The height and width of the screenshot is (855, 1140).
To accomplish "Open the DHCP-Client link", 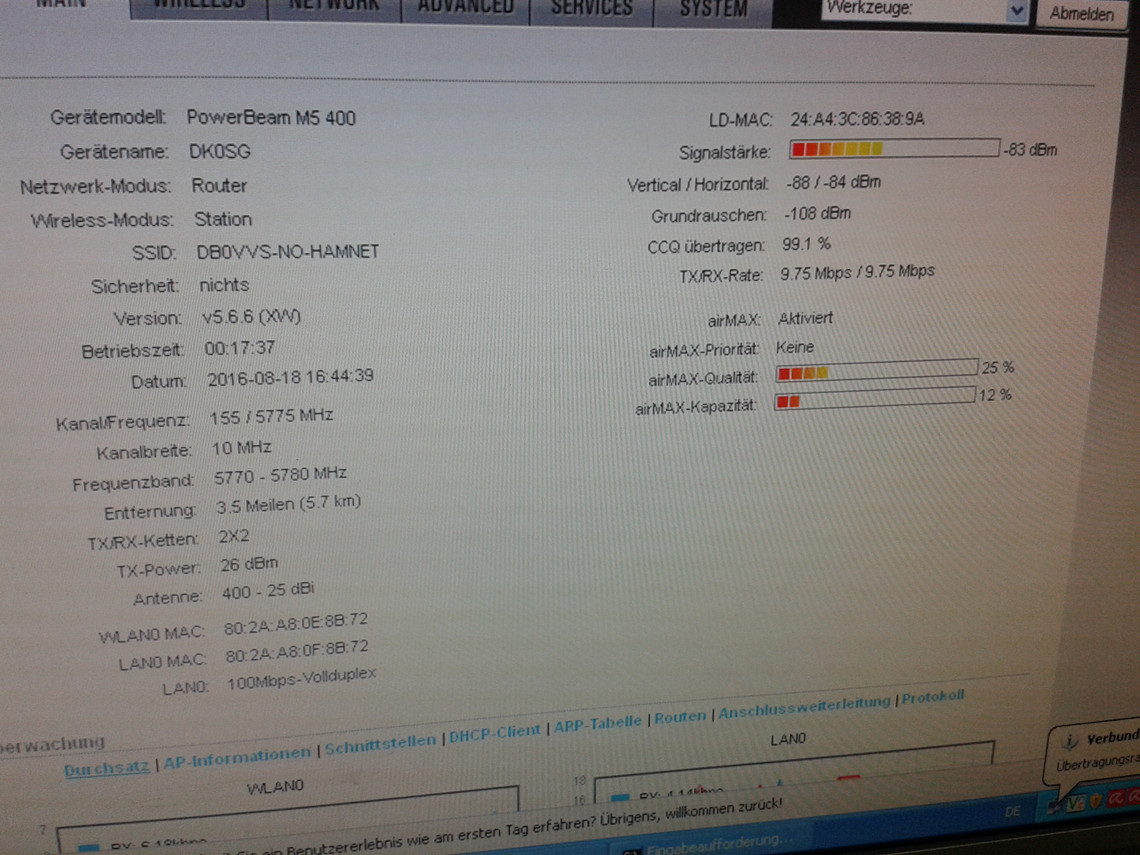I will tap(494, 733).
